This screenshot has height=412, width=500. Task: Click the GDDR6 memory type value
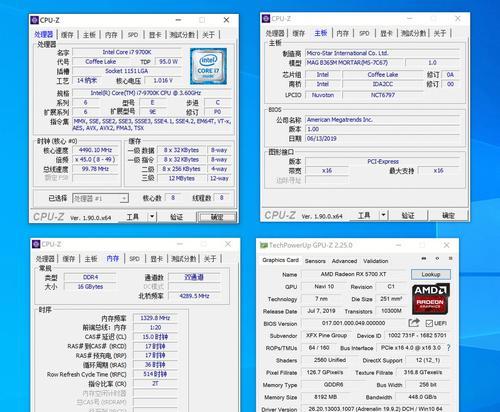pyautogui.click(x=333, y=385)
